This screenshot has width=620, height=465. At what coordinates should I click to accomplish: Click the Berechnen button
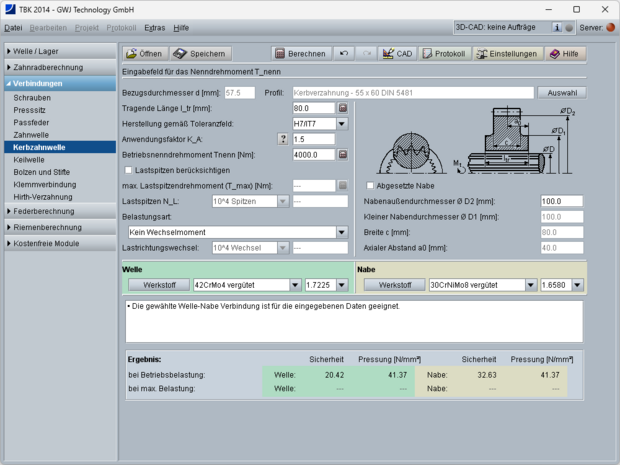point(300,53)
